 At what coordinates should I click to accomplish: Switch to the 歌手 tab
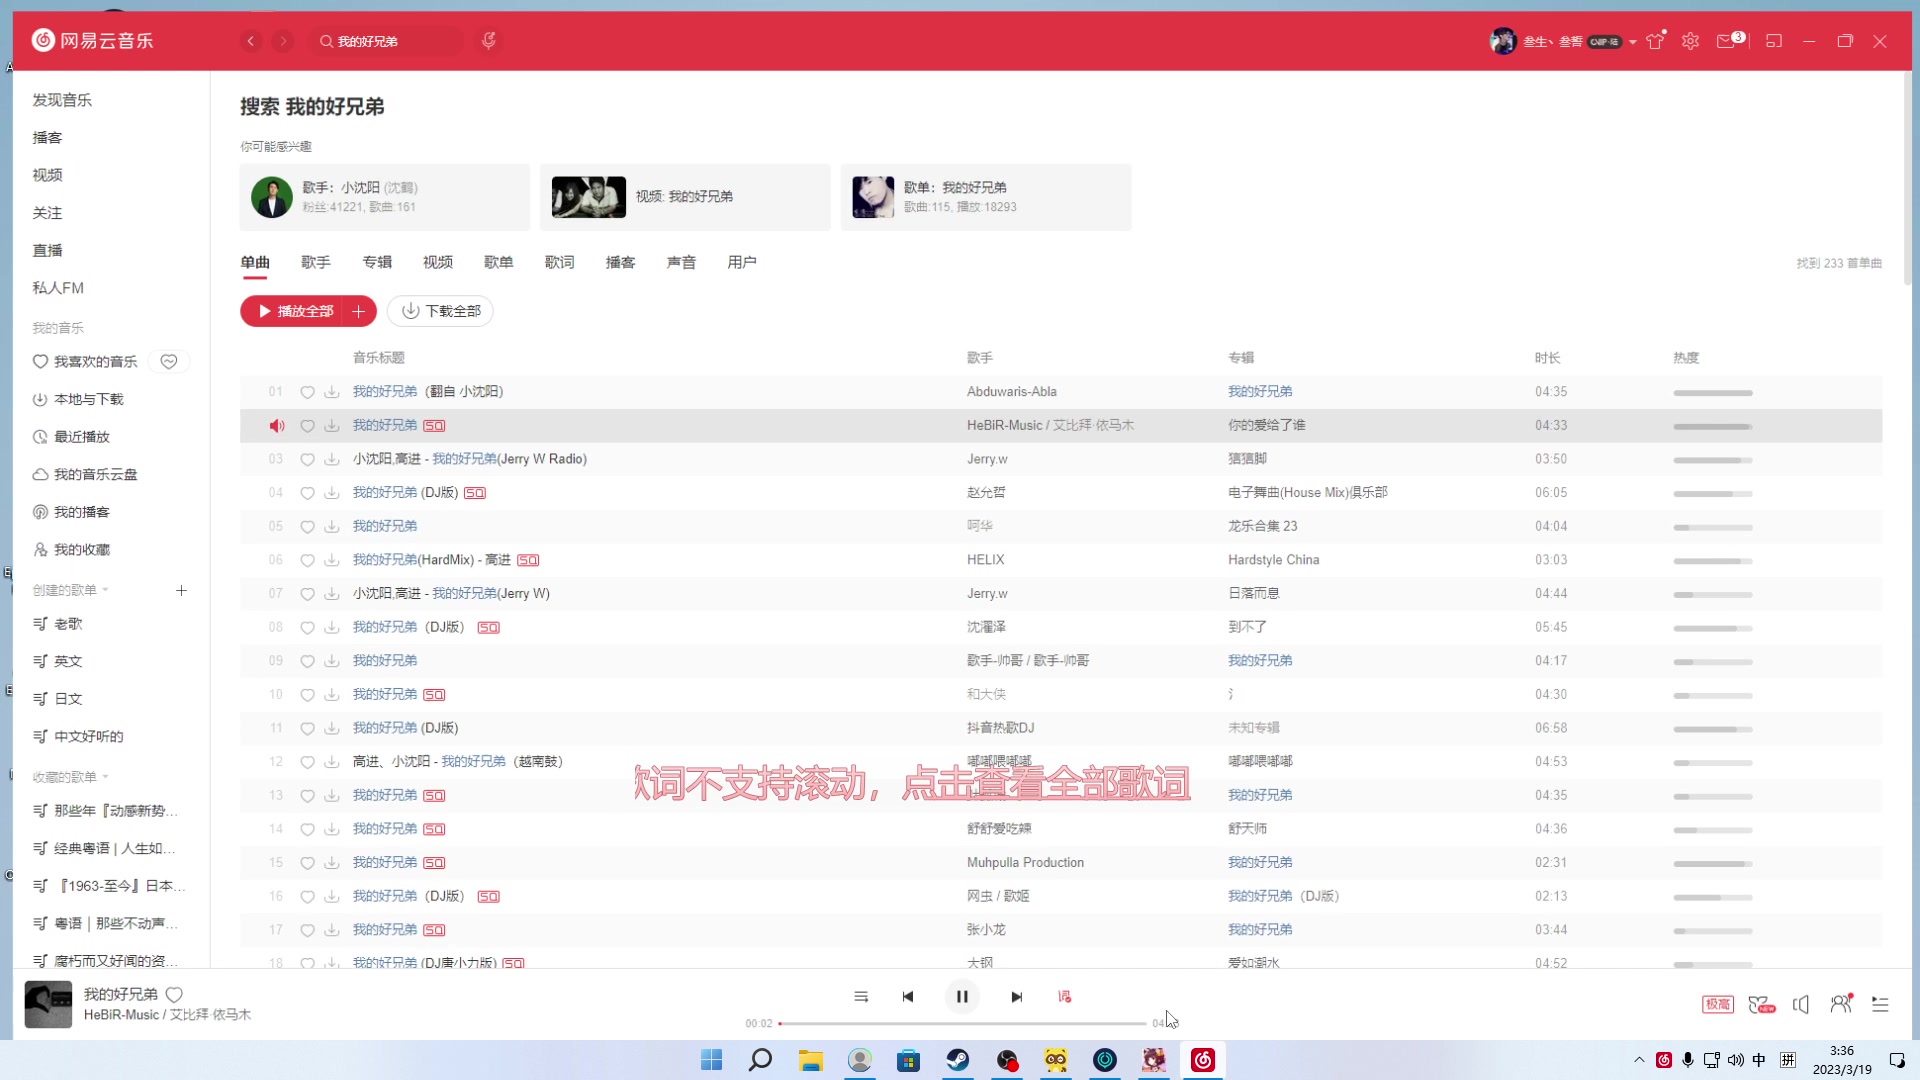click(316, 262)
